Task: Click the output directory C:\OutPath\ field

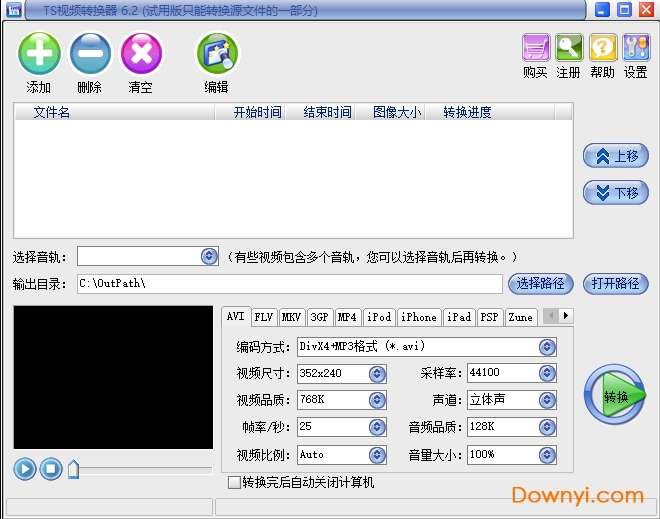Action: point(290,284)
